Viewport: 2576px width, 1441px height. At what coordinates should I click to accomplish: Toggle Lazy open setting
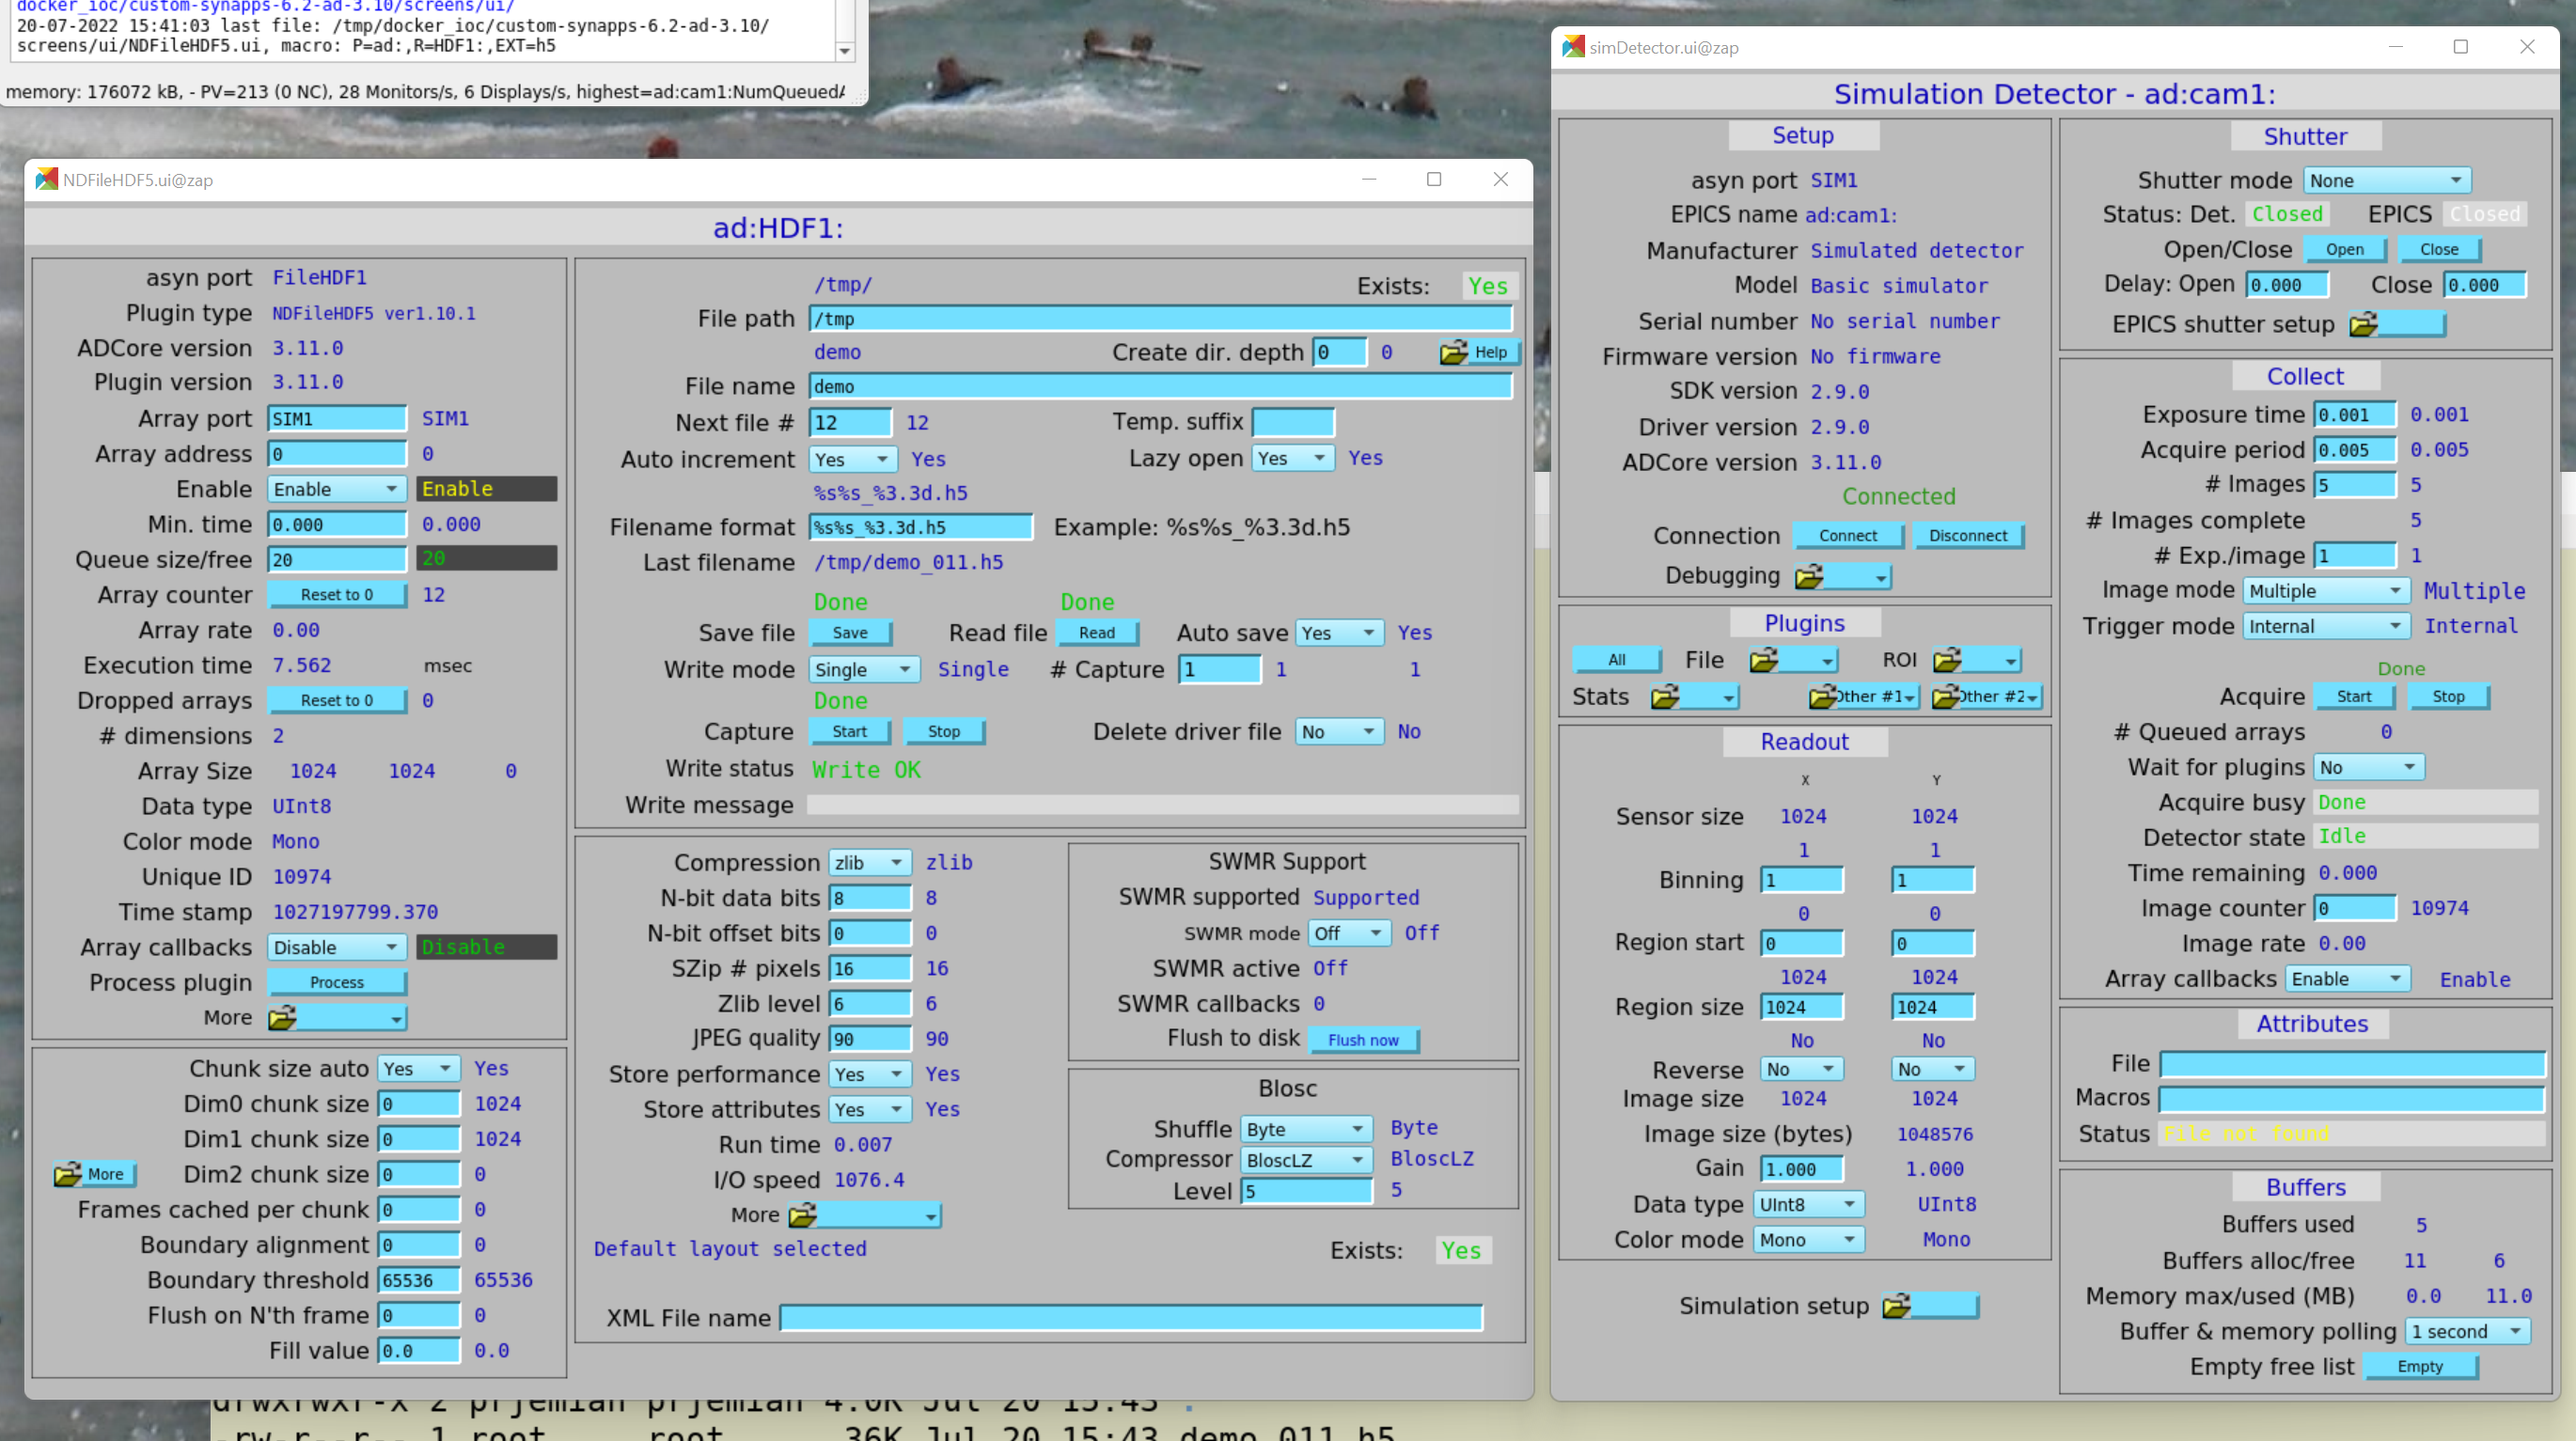coord(1292,458)
